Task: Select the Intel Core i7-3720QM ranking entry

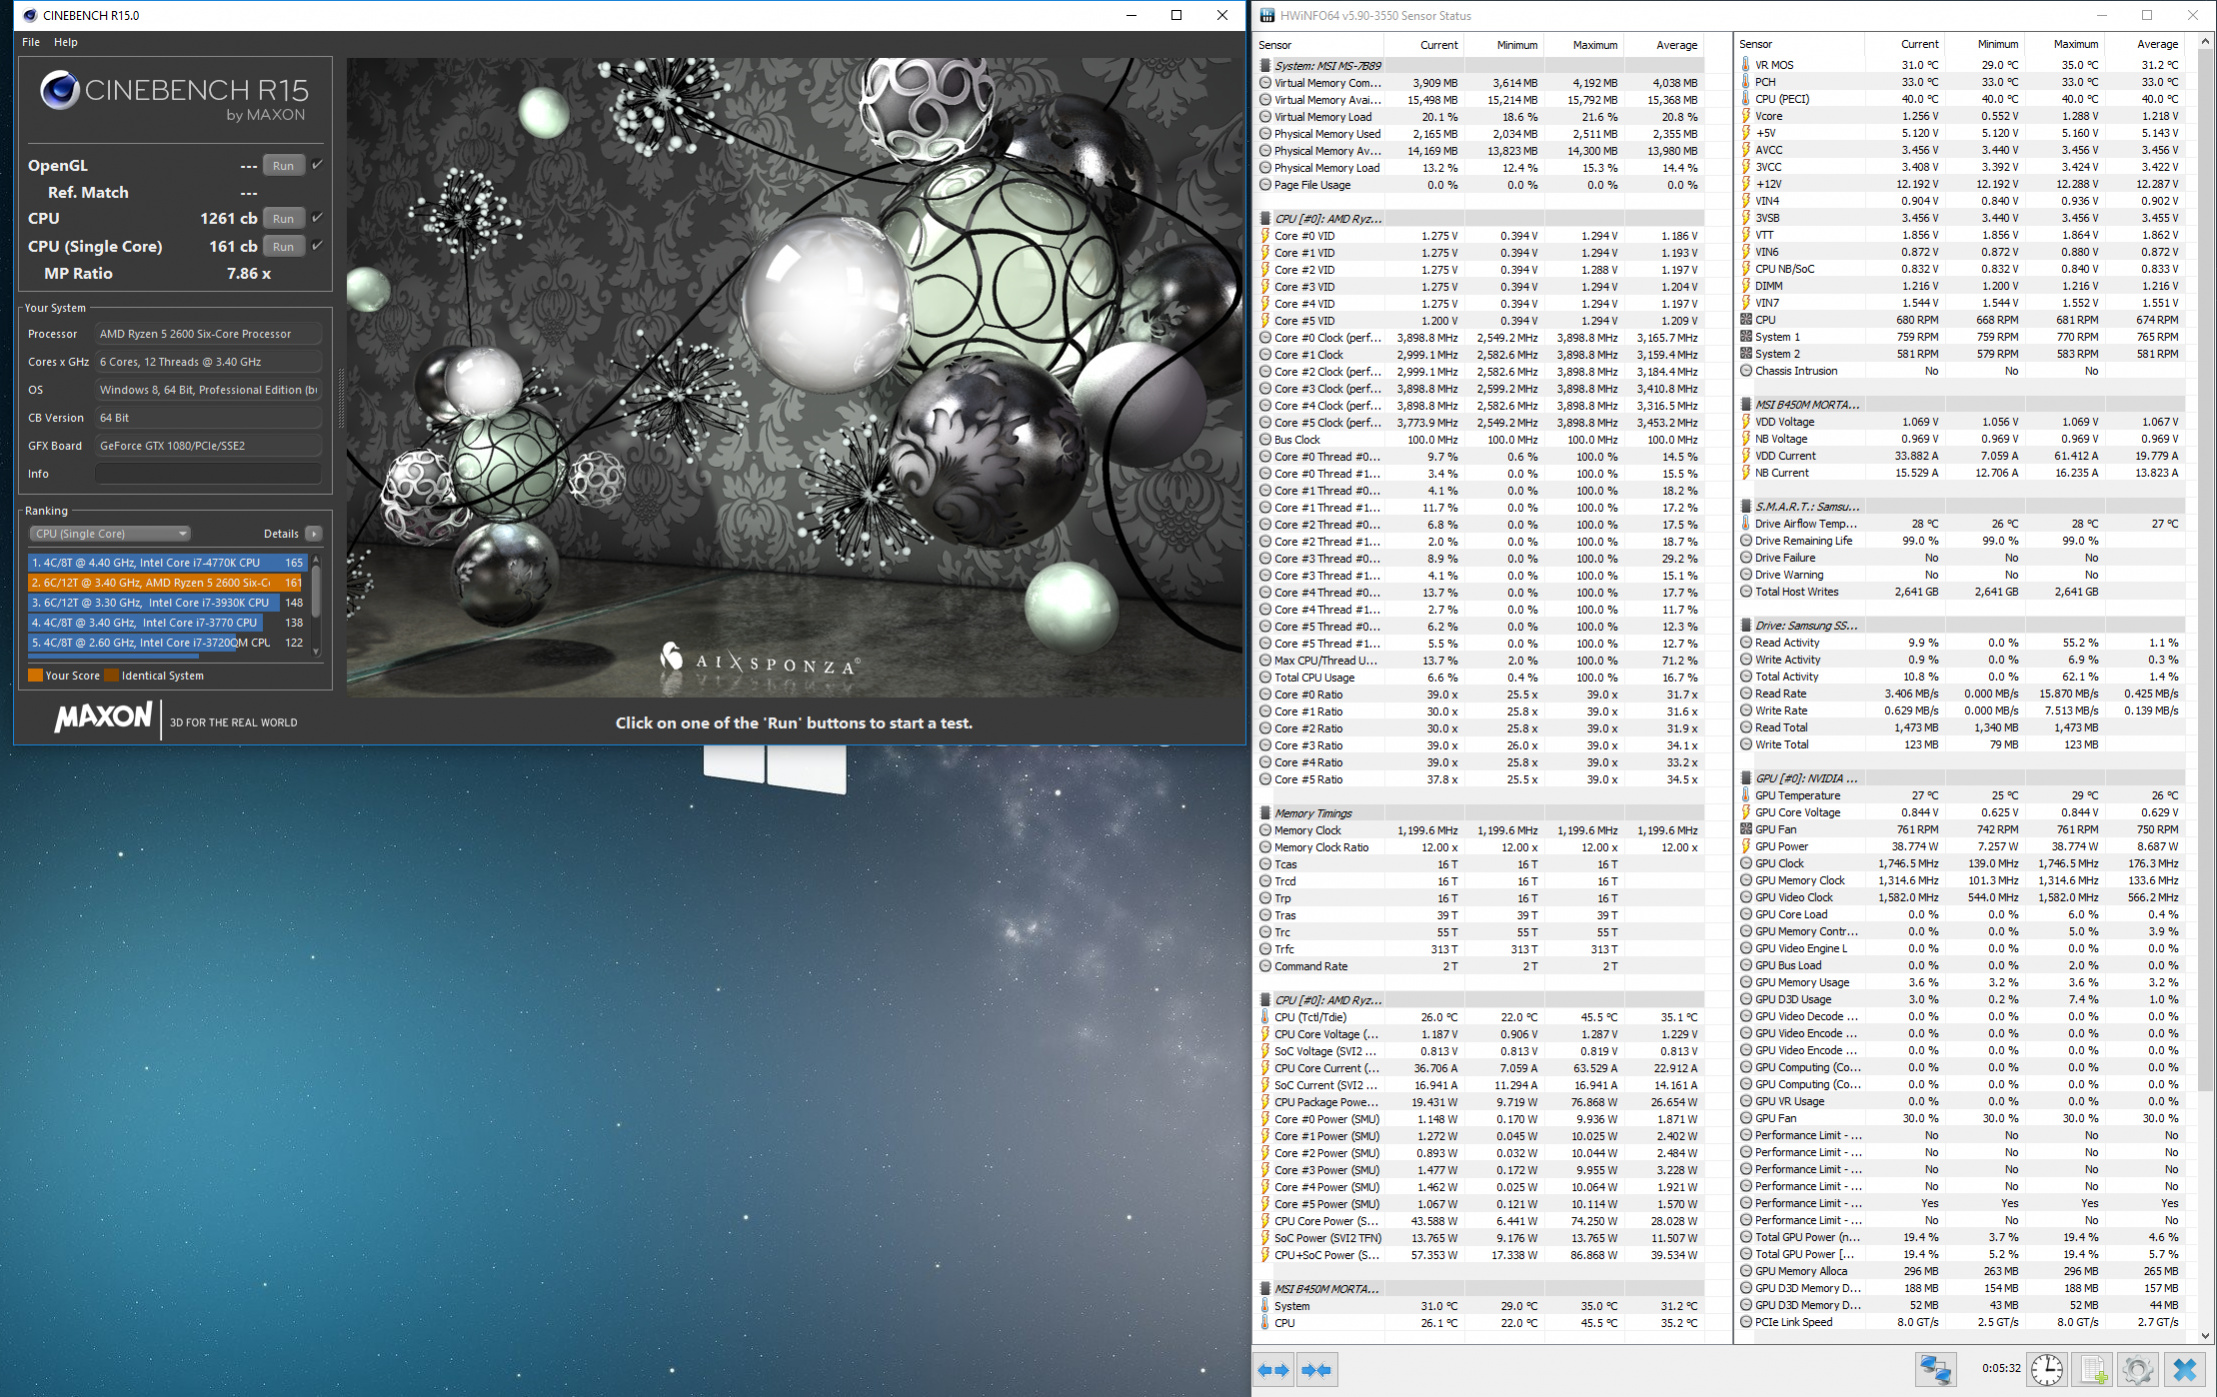Action: [167, 643]
